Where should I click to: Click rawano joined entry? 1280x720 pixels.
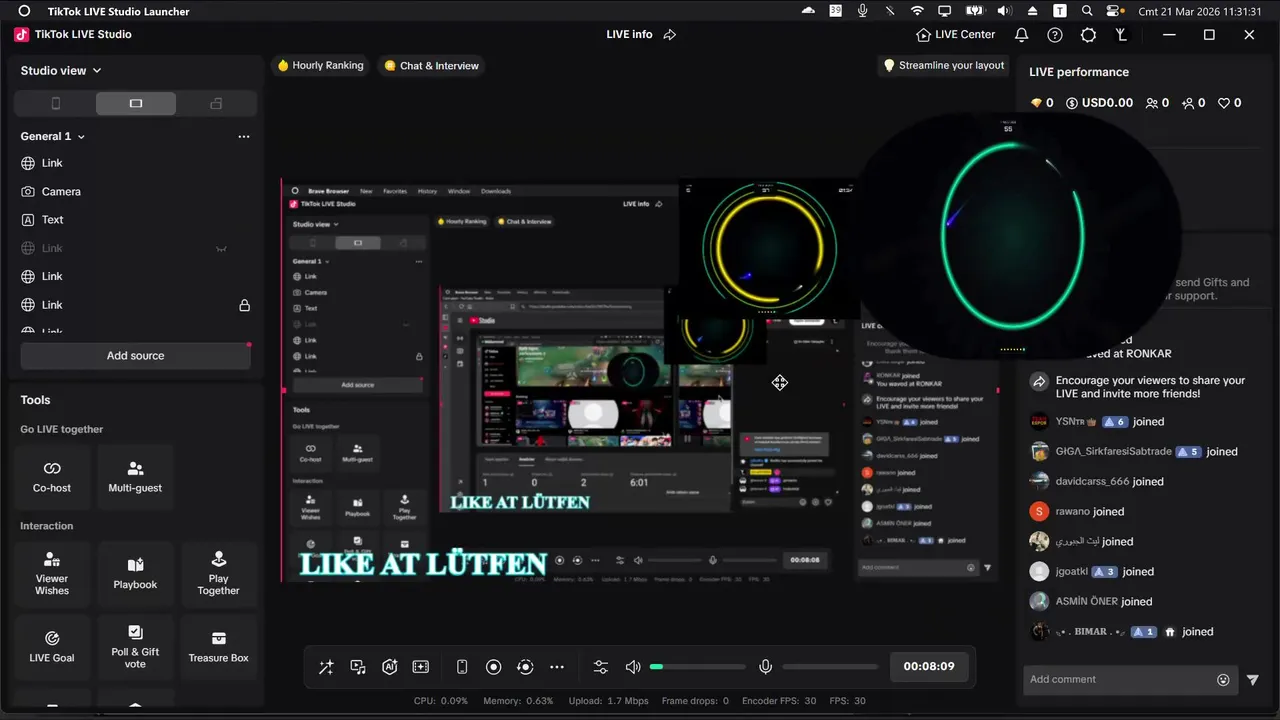point(1077,511)
